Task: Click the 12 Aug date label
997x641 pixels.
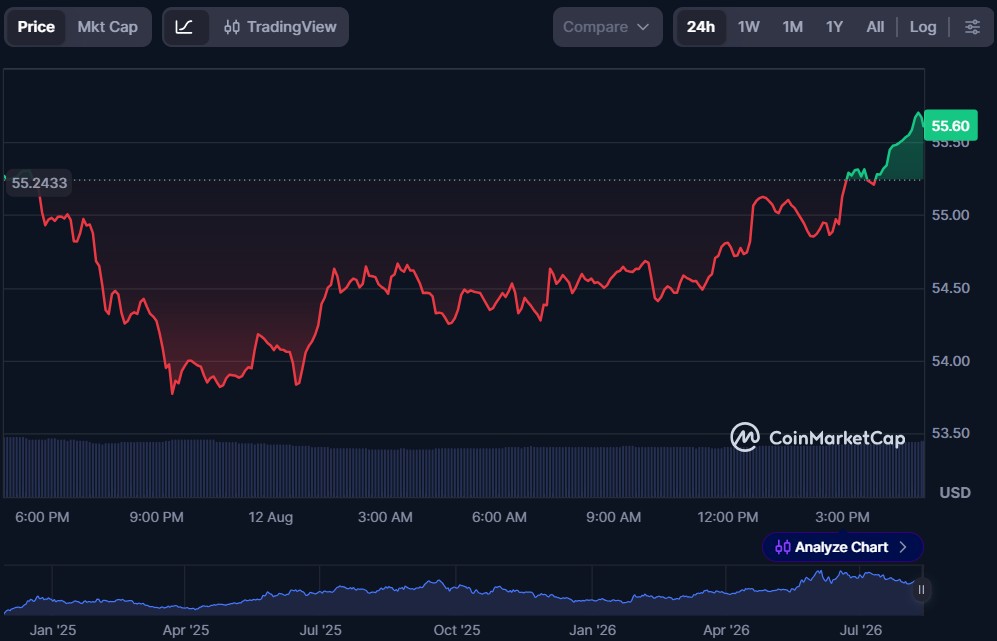Action: (x=270, y=518)
